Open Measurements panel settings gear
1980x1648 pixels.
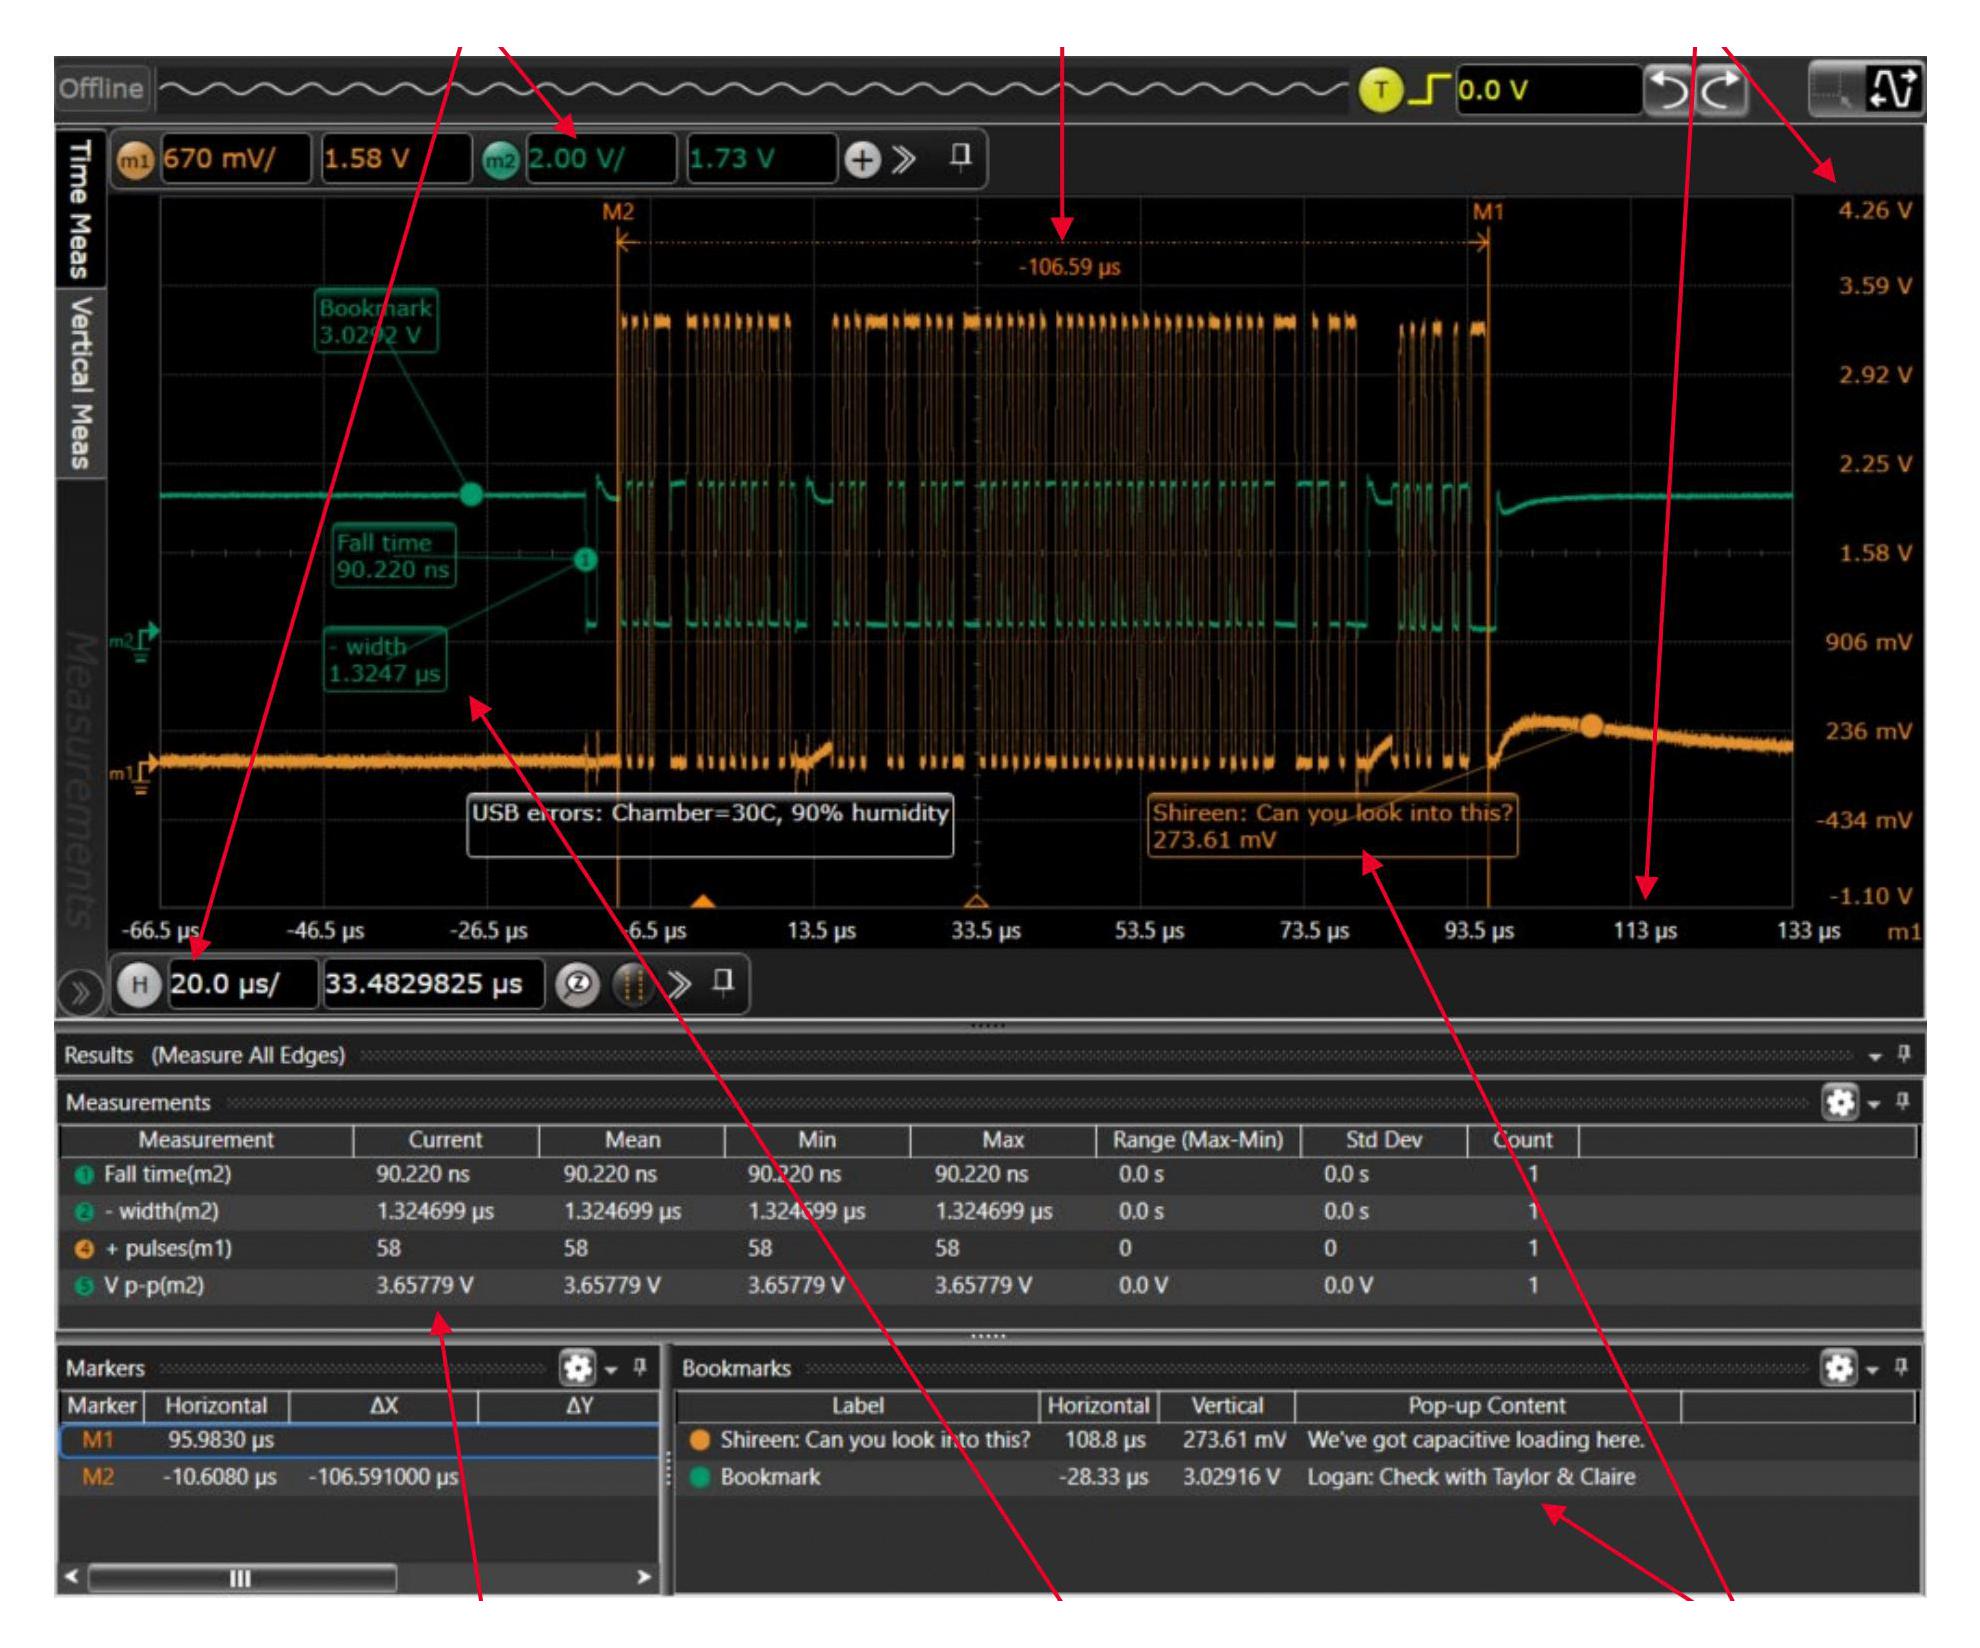point(1840,1103)
